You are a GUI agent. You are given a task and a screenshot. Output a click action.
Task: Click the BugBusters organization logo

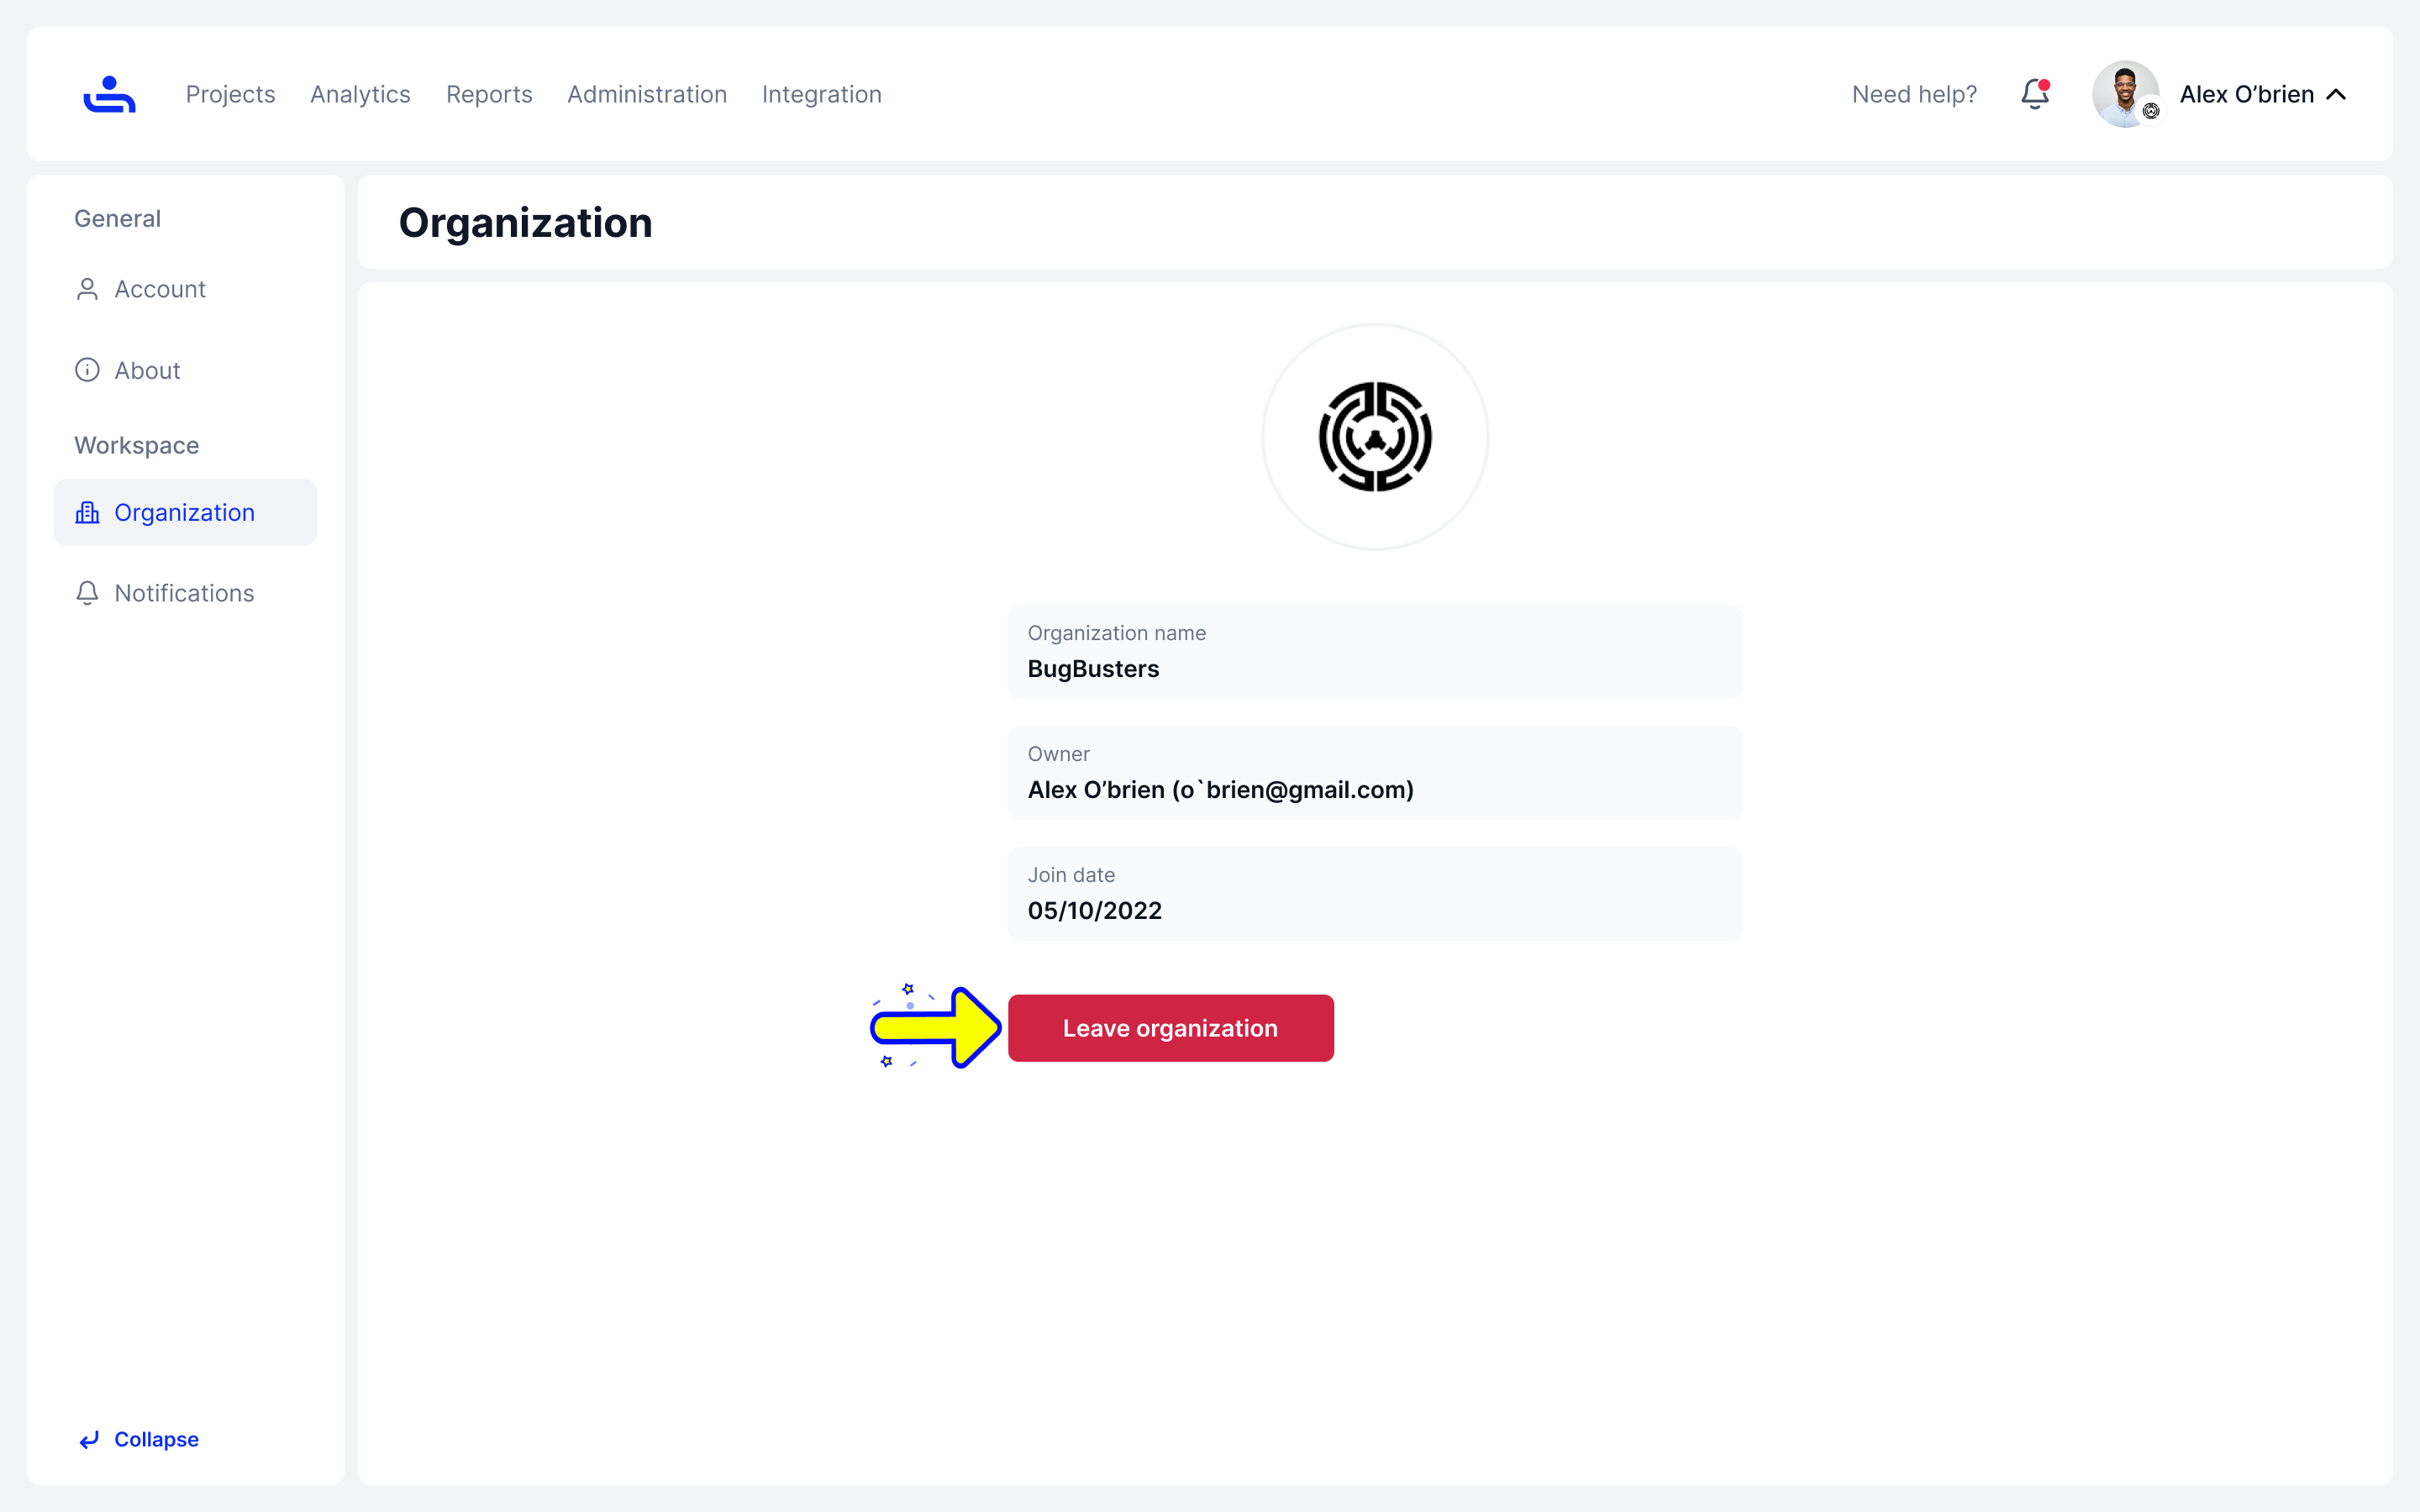1375,437
